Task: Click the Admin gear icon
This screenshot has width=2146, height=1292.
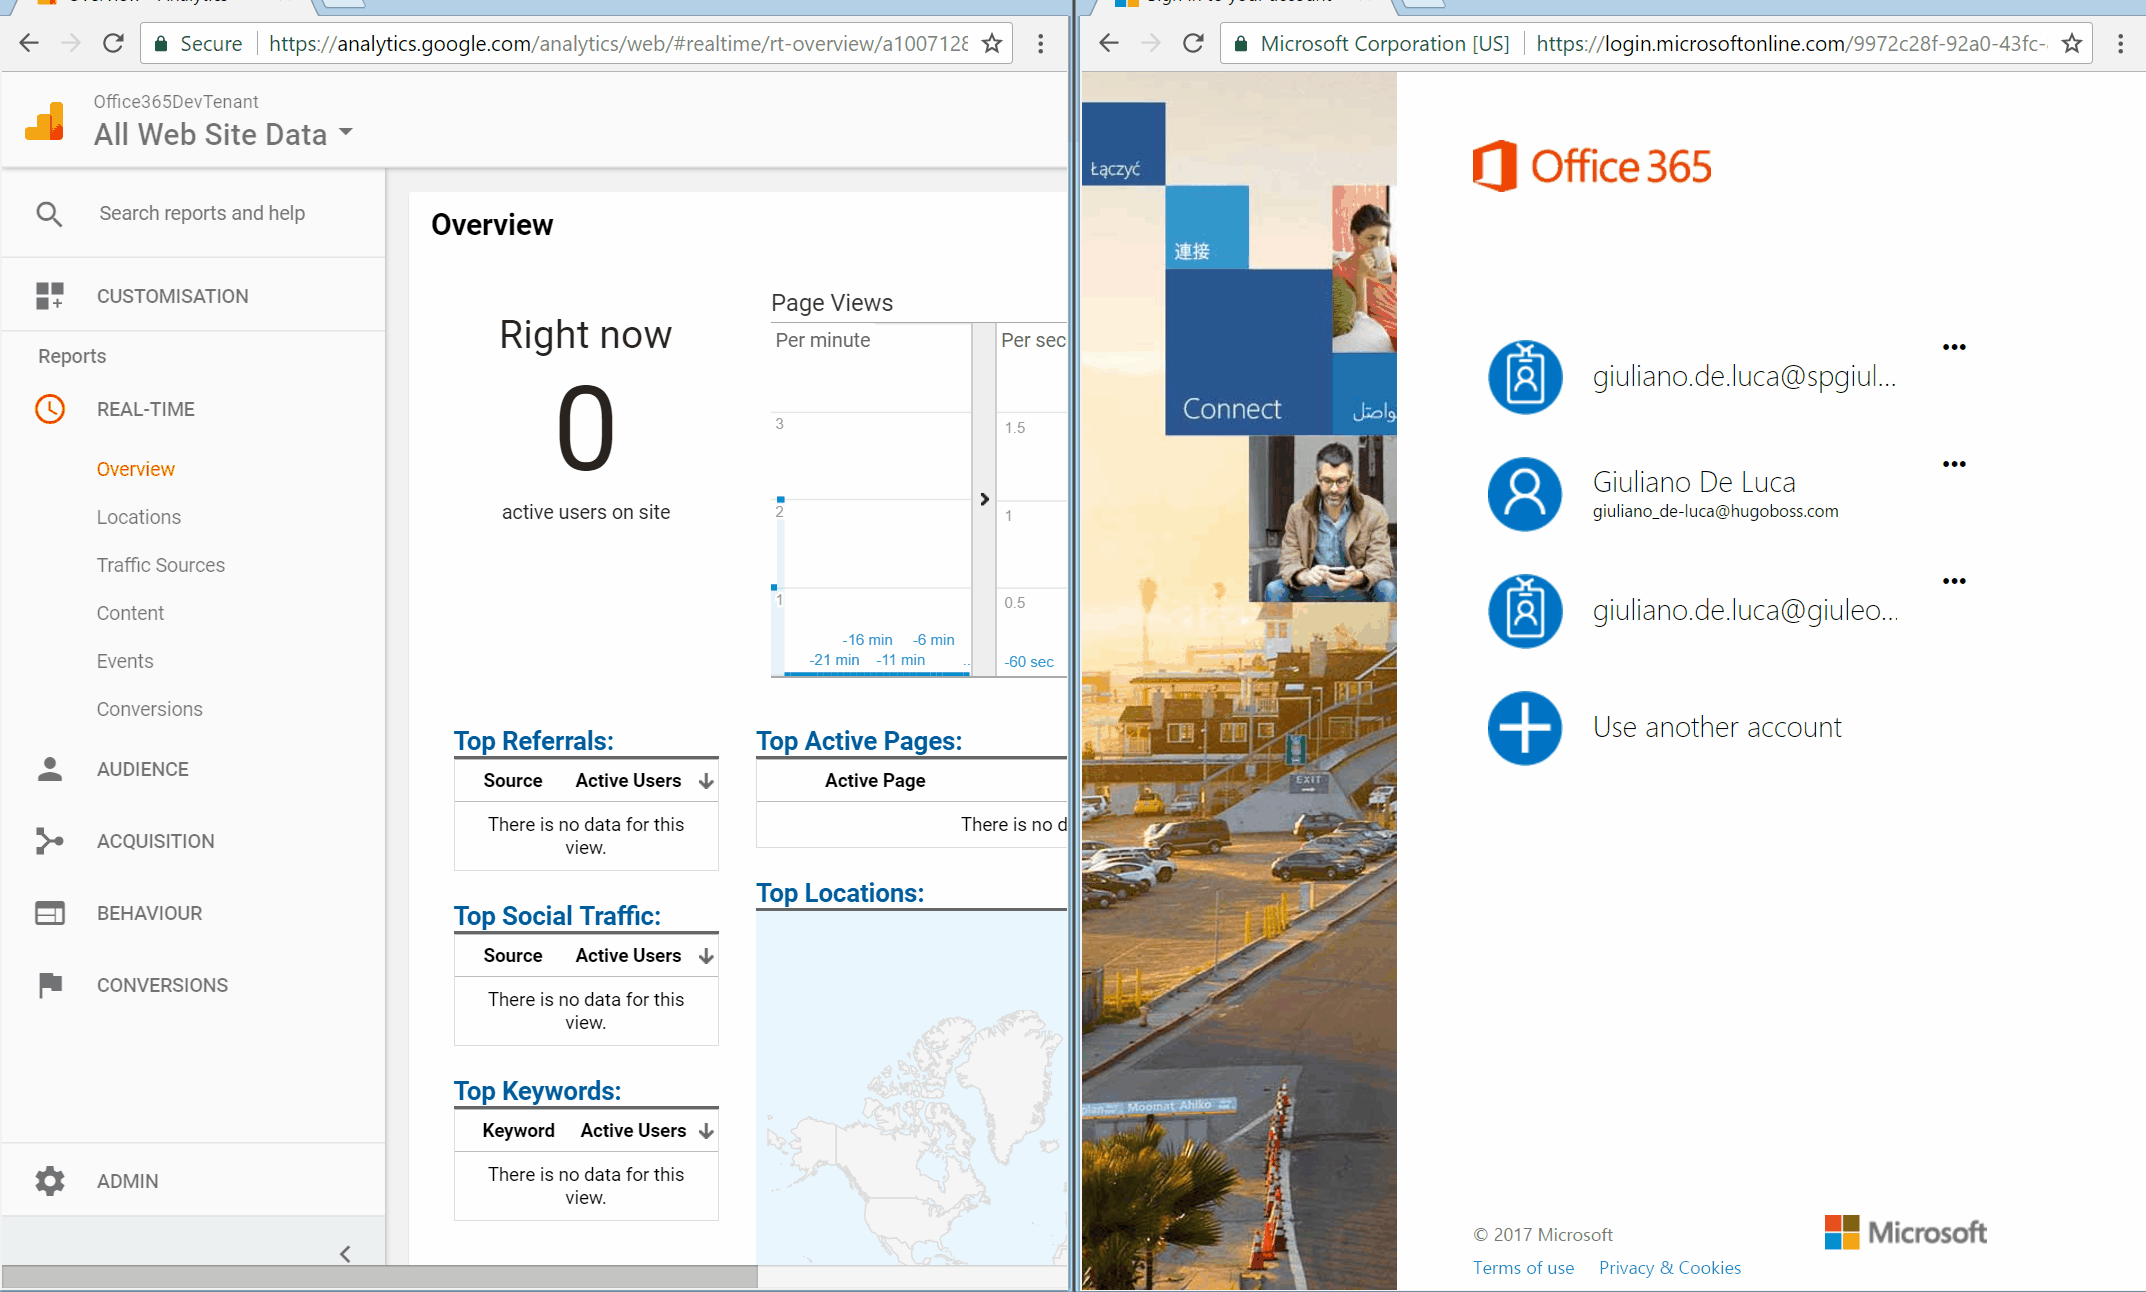Action: (x=49, y=1181)
